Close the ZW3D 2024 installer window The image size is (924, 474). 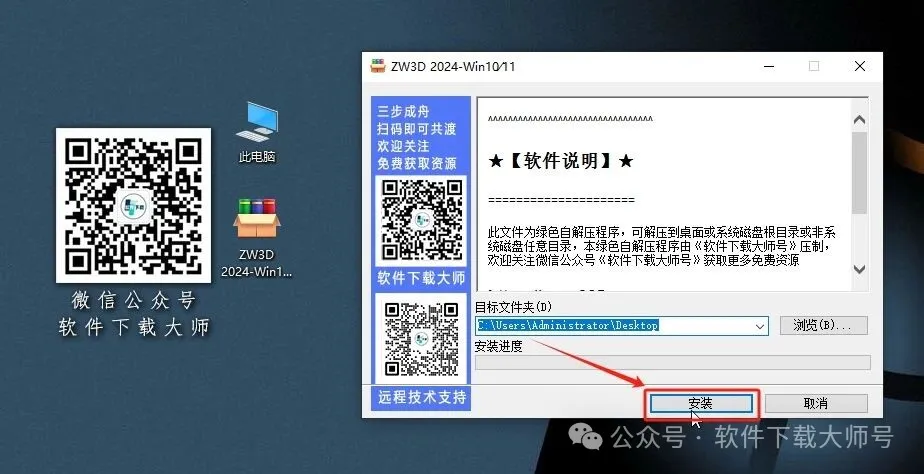click(x=860, y=67)
